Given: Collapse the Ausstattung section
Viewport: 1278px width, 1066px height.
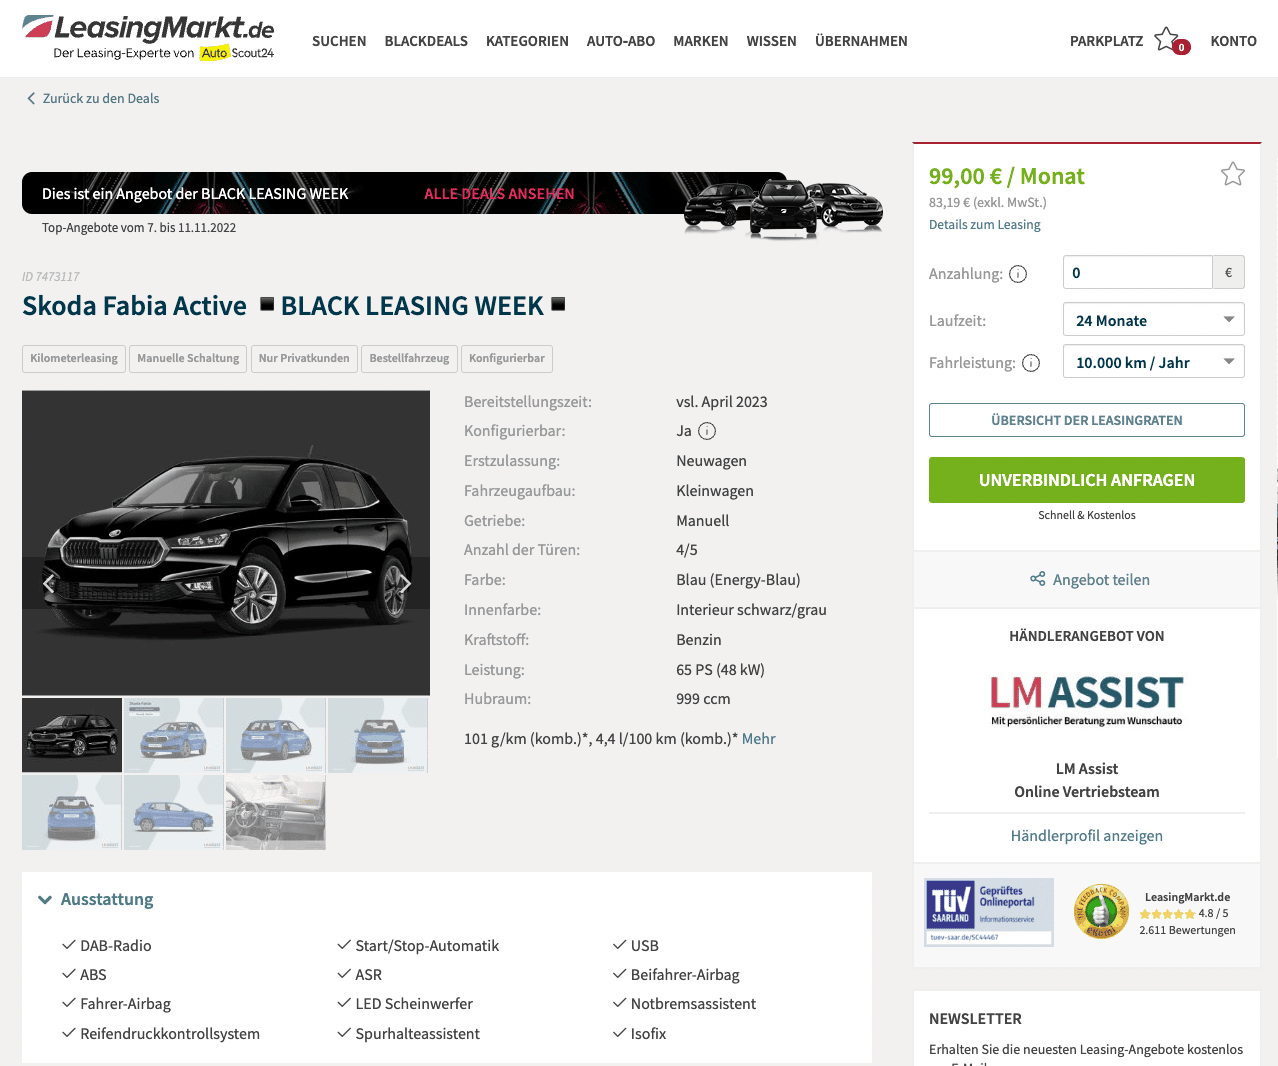Looking at the screenshot, I should coord(96,899).
